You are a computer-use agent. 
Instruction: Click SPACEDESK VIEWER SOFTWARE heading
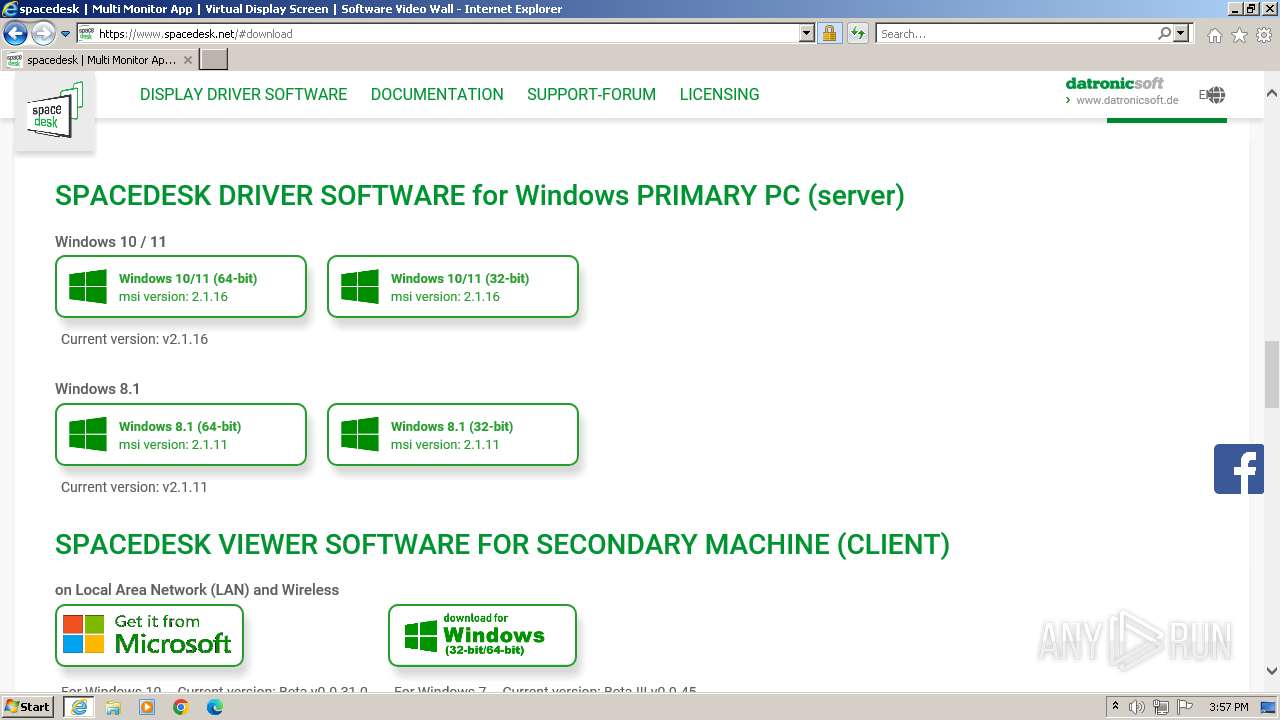coord(502,544)
